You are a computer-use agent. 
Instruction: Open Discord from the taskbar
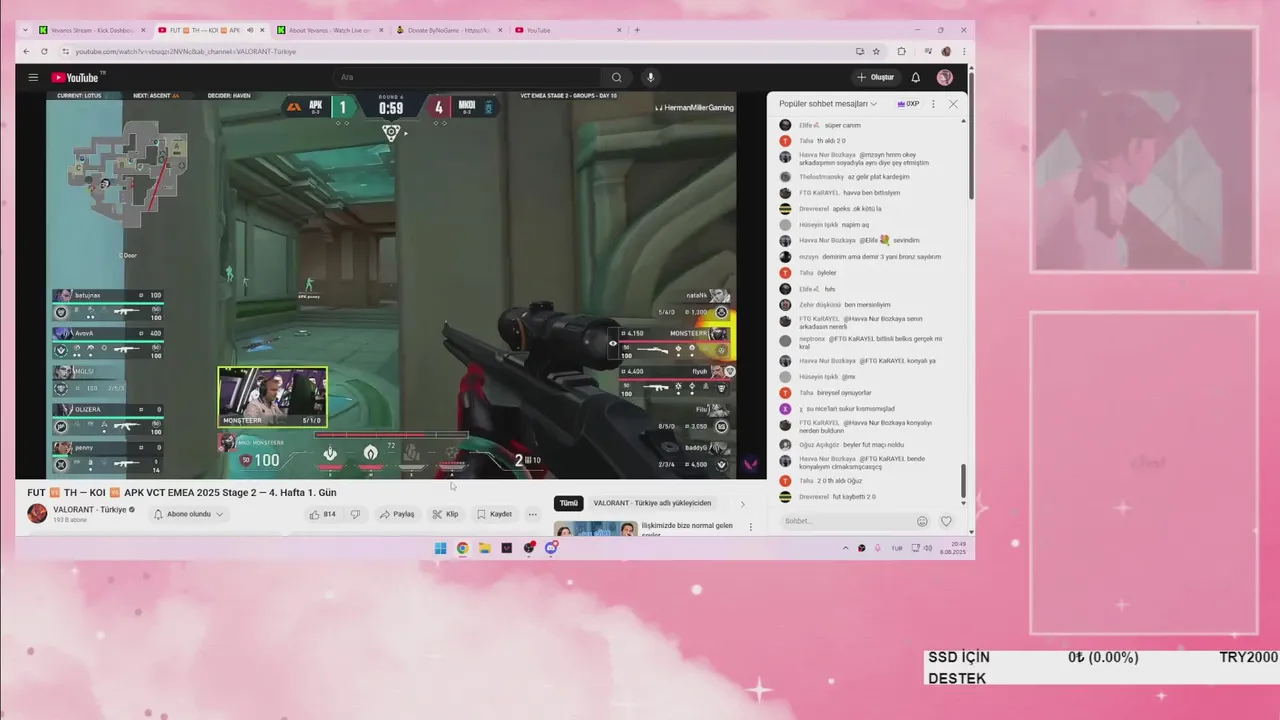click(551, 548)
